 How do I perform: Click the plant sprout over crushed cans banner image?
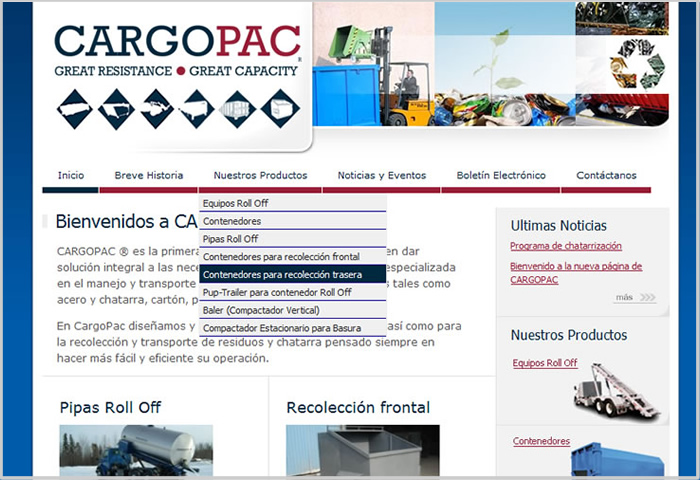[x=505, y=64]
